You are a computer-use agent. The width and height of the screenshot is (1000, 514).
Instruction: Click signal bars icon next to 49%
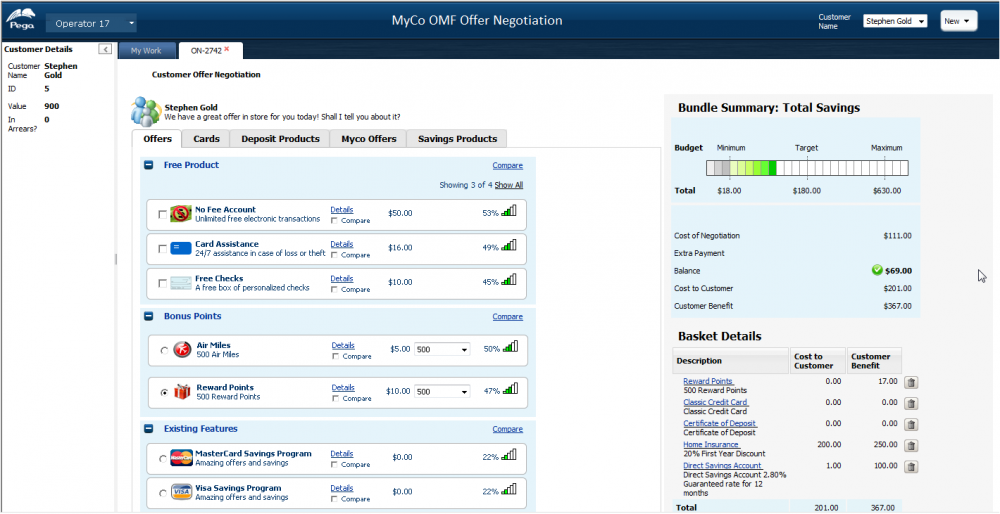pyautogui.click(x=509, y=246)
